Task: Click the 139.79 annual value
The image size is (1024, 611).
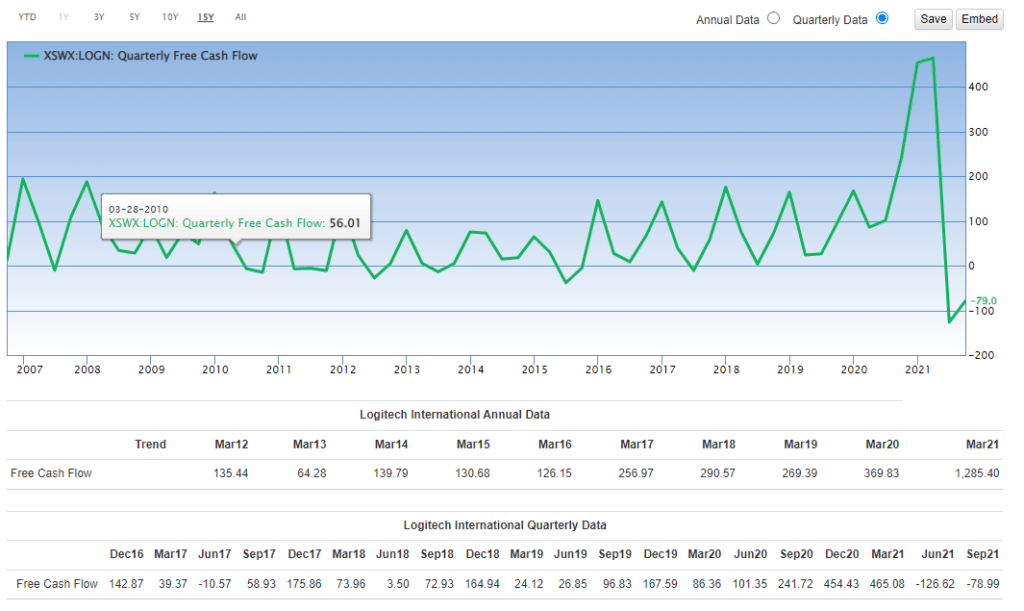Action: point(391,473)
